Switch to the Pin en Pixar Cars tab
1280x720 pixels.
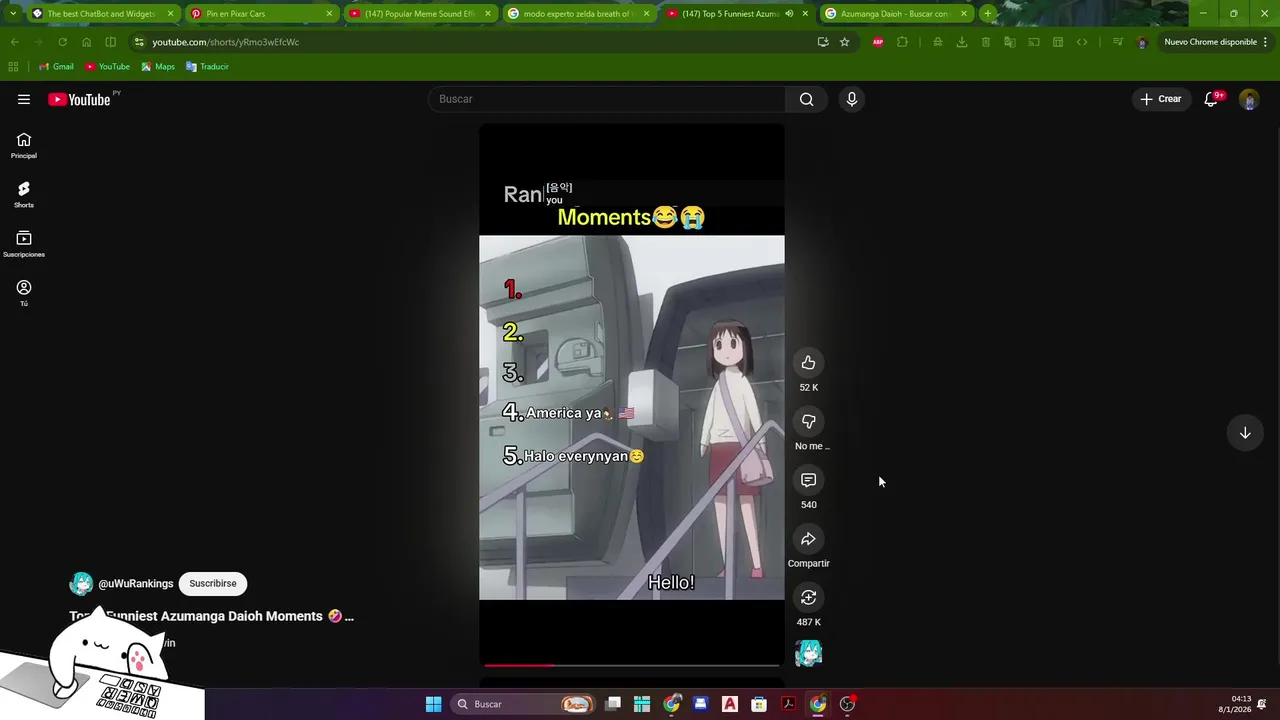pos(260,14)
